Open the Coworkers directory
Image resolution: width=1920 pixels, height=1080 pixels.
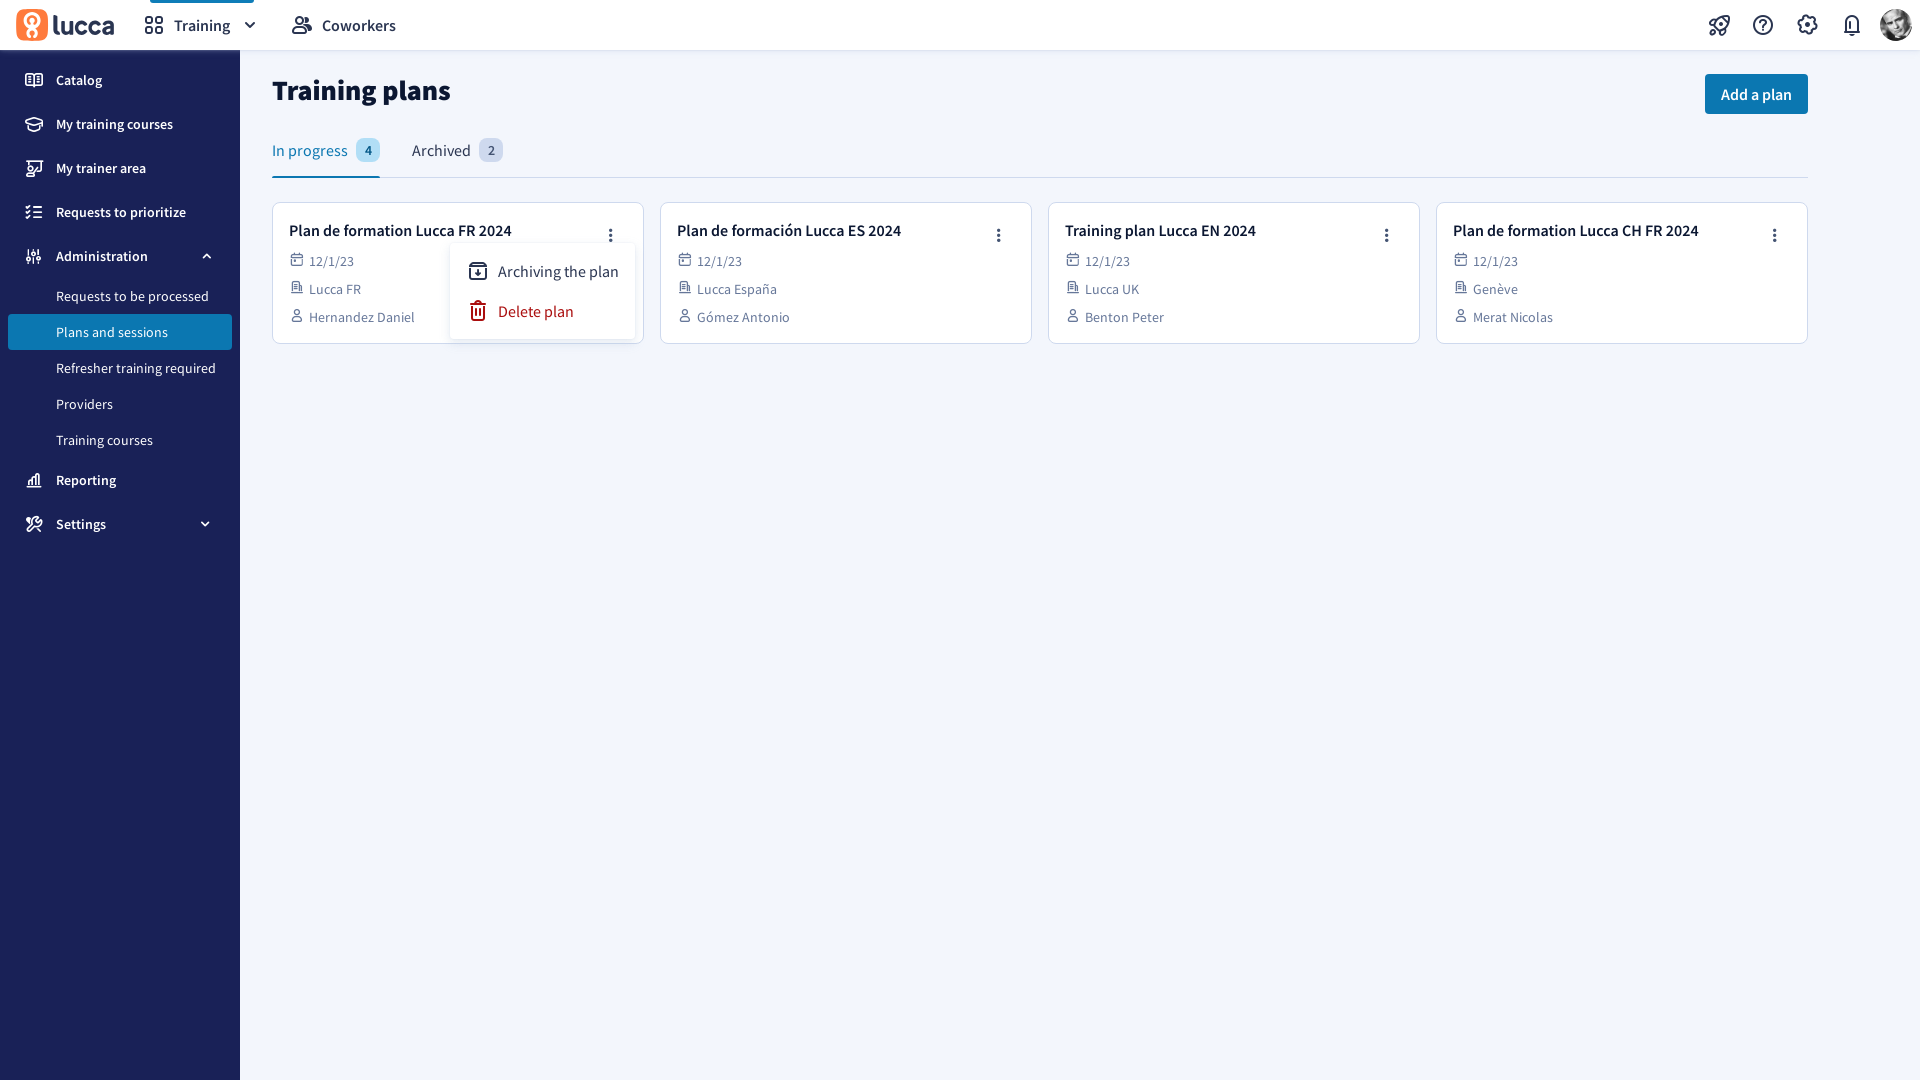(344, 25)
